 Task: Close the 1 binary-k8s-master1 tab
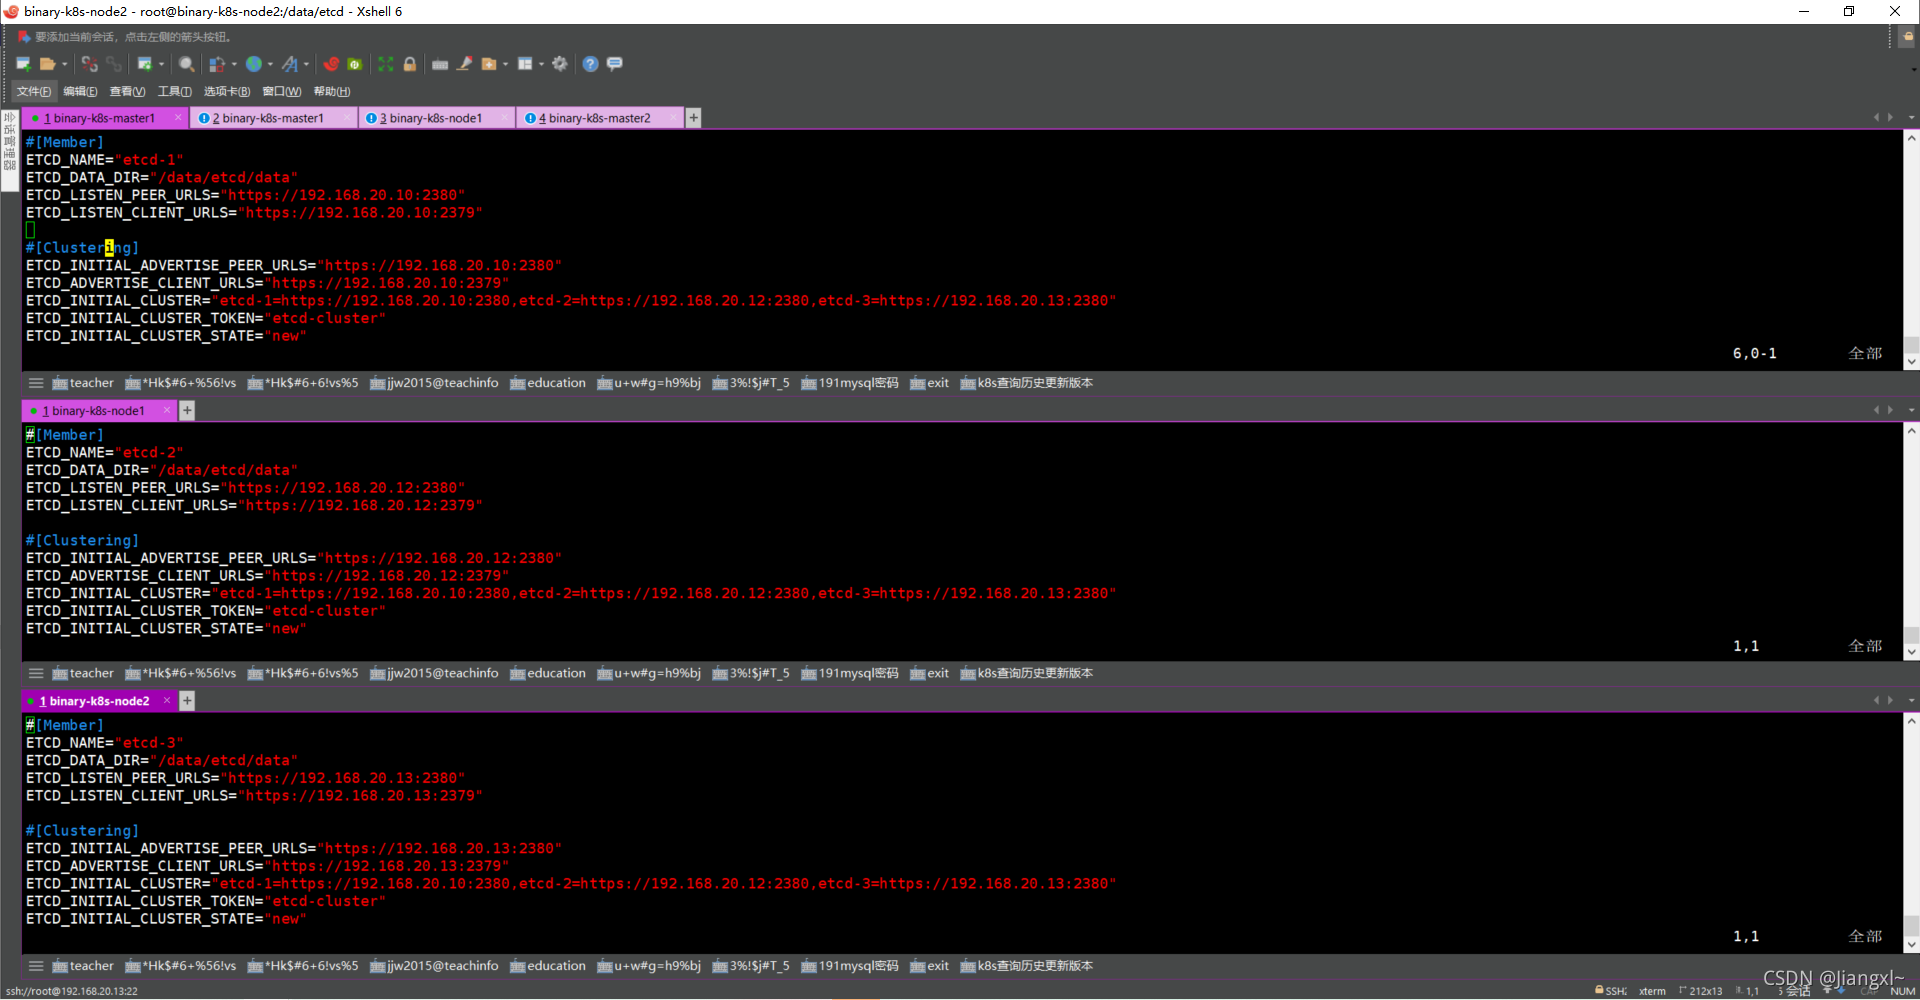[x=178, y=118]
